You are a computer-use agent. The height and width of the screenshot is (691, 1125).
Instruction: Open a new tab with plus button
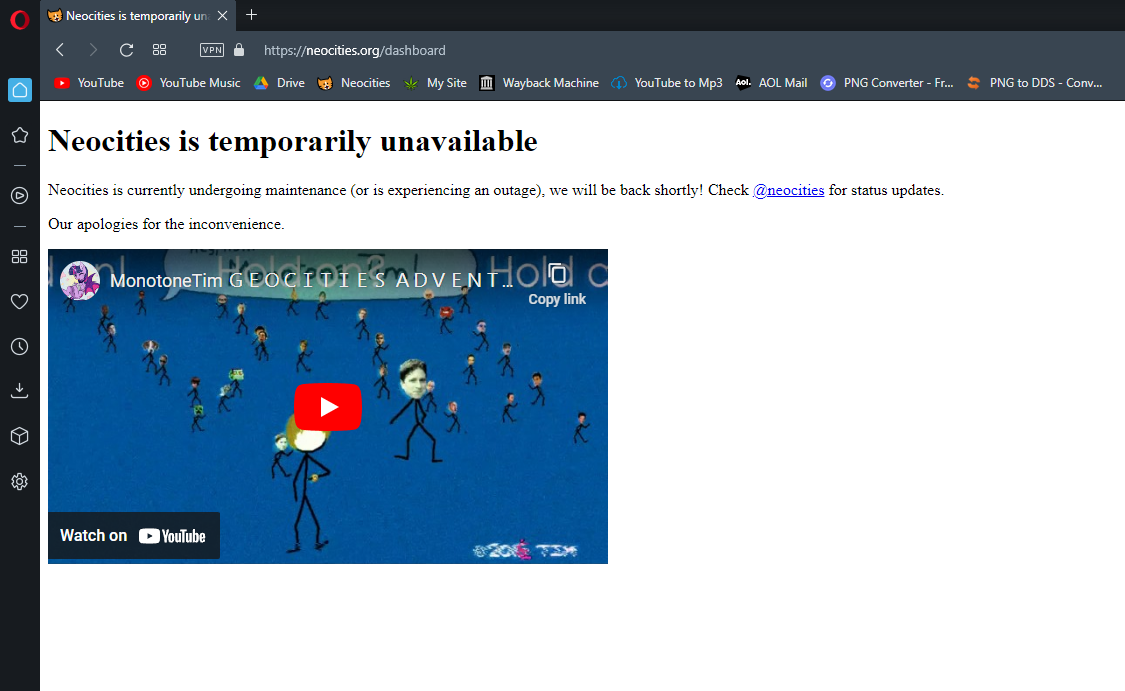coord(251,15)
